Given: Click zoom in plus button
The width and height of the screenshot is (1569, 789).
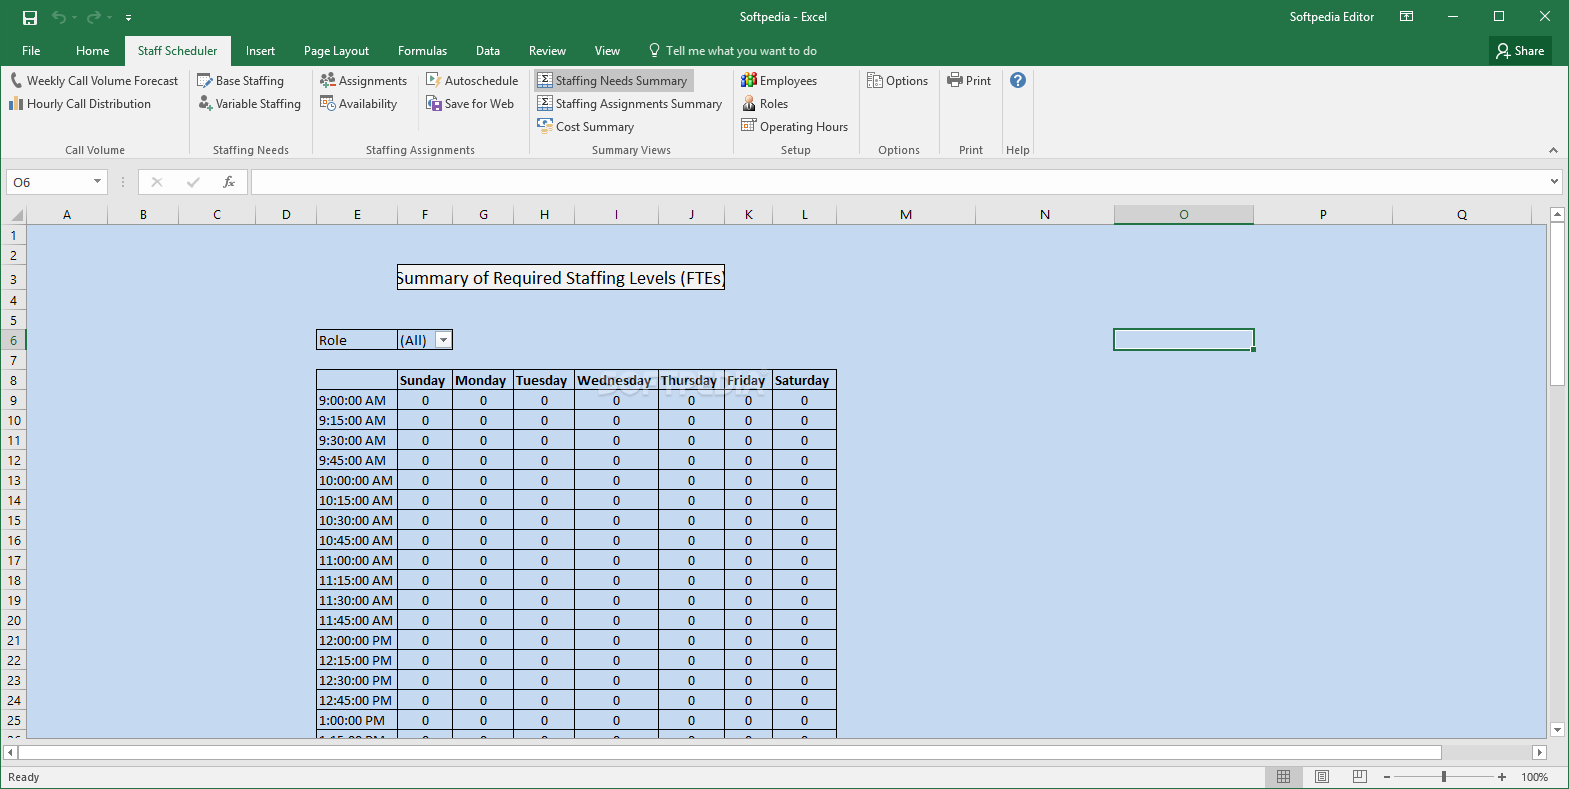Looking at the screenshot, I should [1502, 777].
